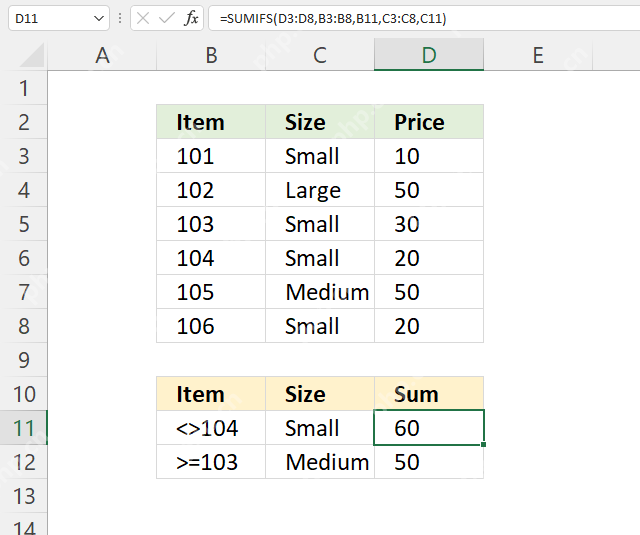640x535 pixels.
Task: Select column D header
Action: pyautogui.click(x=429, y=55)
